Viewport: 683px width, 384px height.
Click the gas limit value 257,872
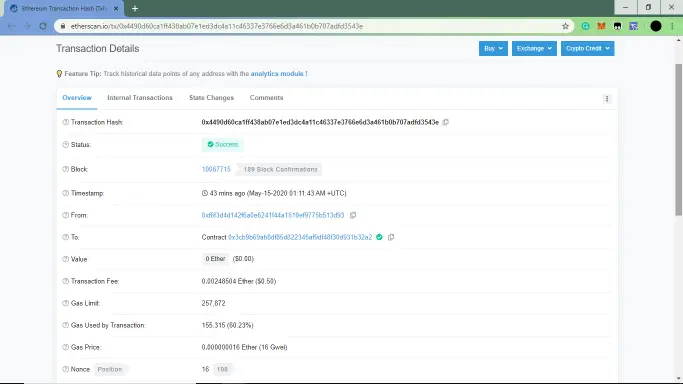click(x=213, y=303)
